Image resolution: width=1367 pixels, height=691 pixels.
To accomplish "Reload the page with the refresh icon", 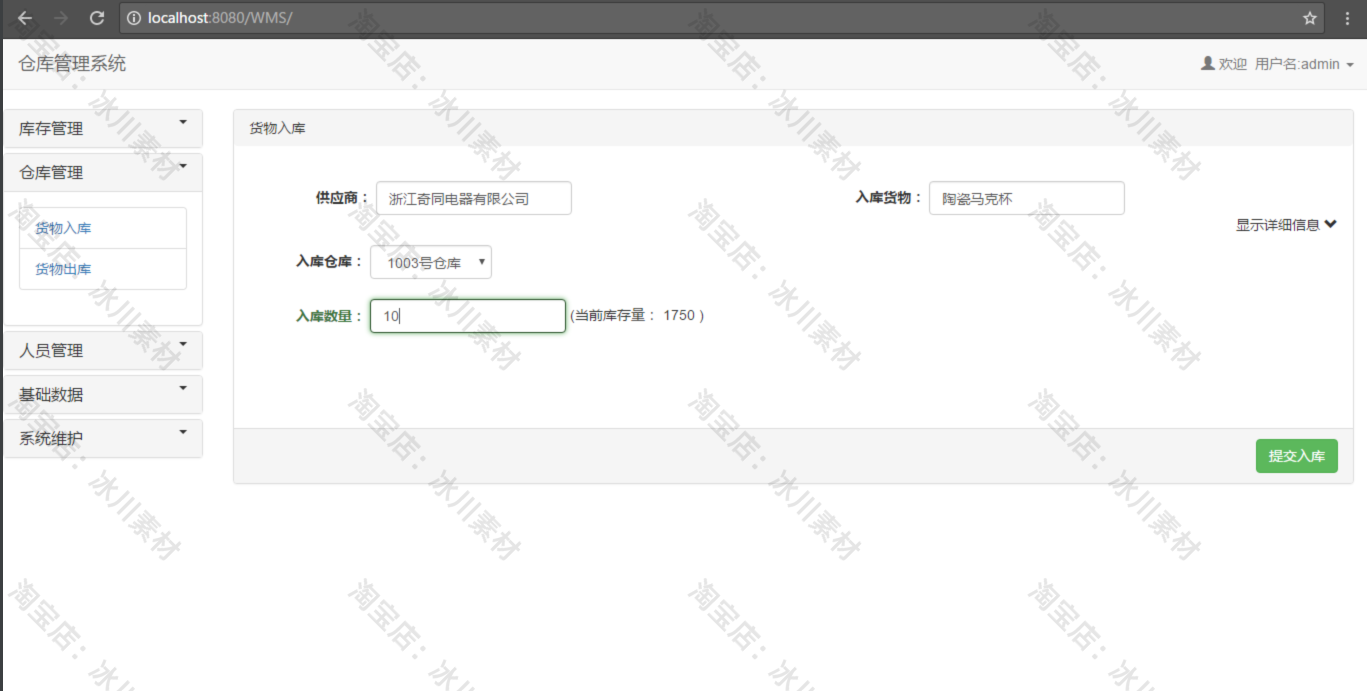I will tap(97, 18).
